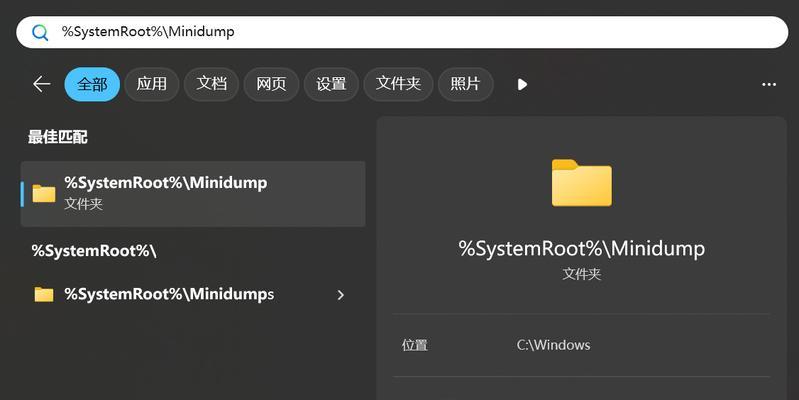Click the %SystemRoot%\Minidump search input field
The image size is (799, 400).
[402, 32]
